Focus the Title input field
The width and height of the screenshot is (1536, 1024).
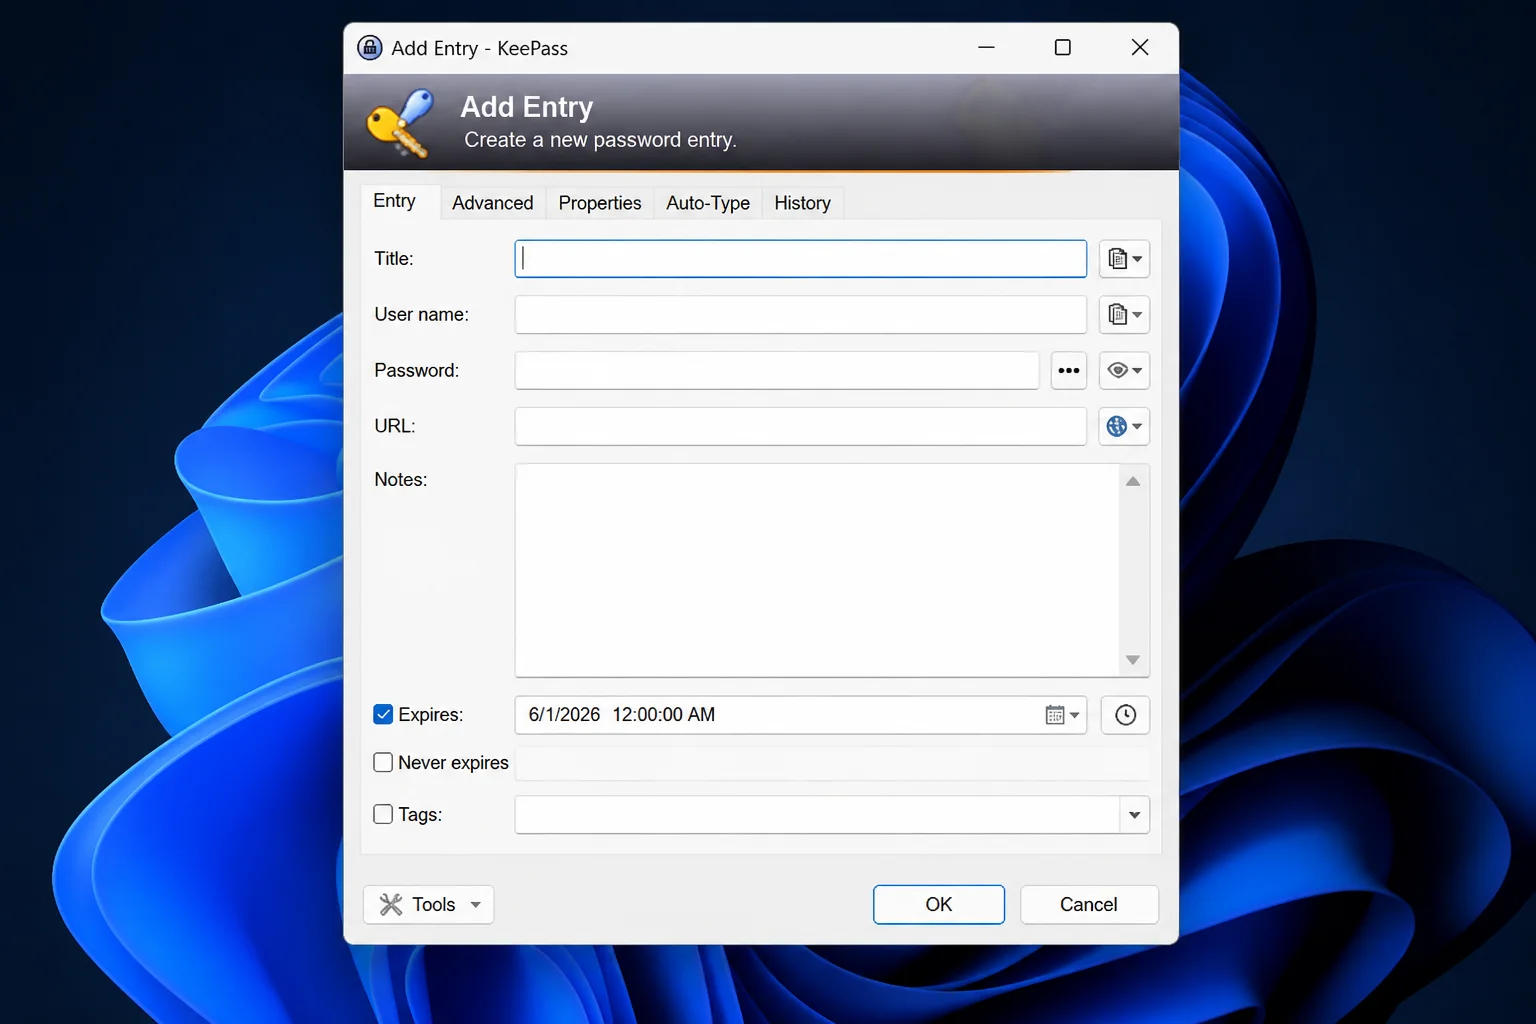[801, 259]
